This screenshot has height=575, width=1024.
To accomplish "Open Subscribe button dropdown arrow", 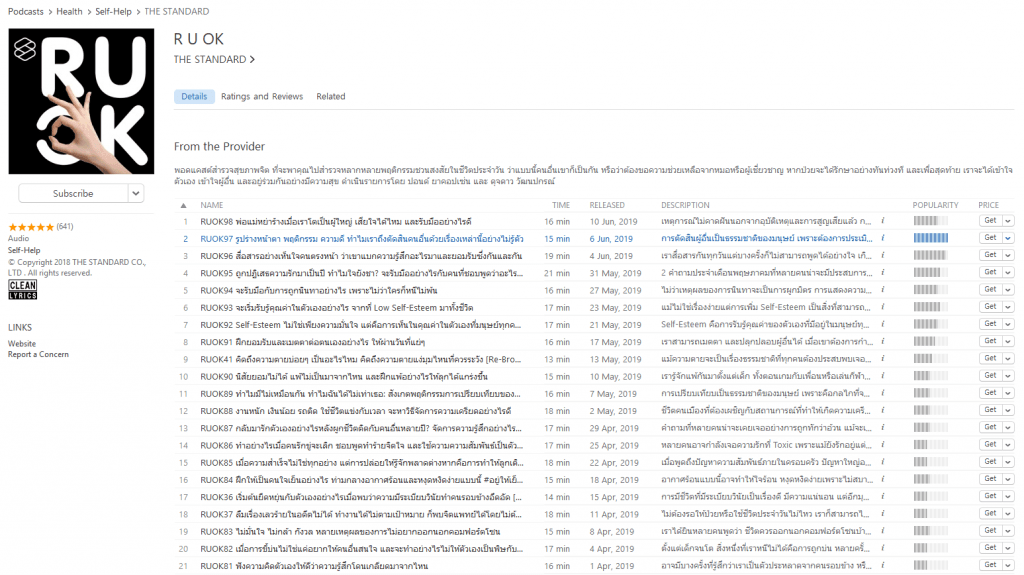I will click(136, 193).
